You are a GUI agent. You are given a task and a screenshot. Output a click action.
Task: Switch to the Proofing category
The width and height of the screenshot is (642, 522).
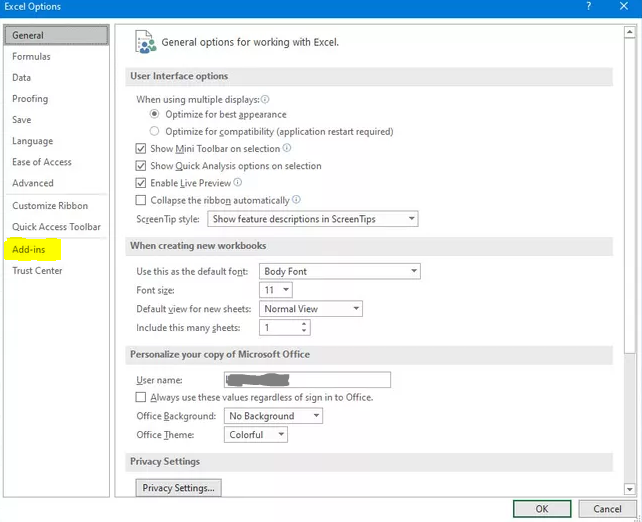point(57,99)
